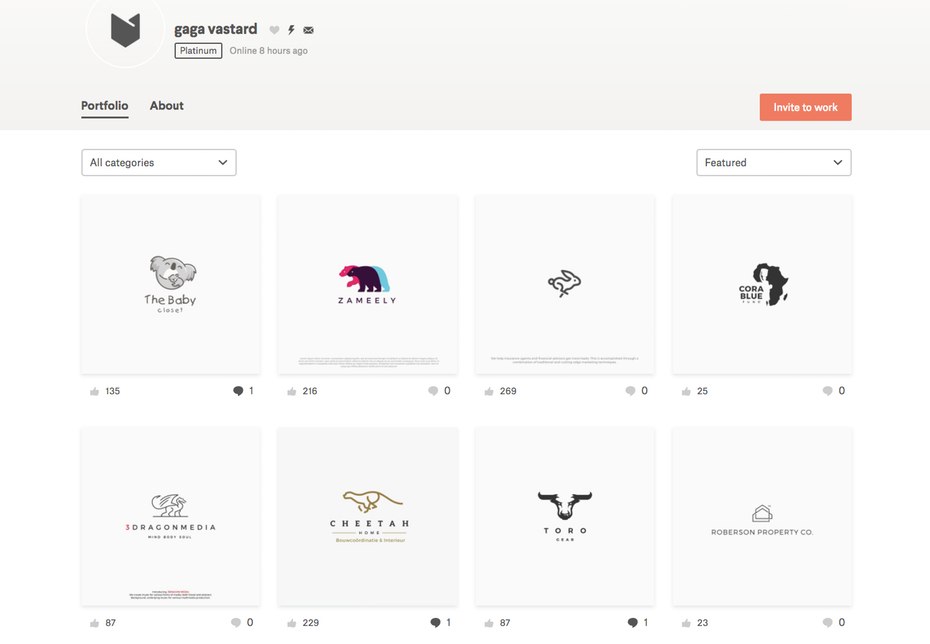Click the Platinum level badge
The width and height of the screenshot is (930, 644).
pyautogui.click(x=198, y=51)
